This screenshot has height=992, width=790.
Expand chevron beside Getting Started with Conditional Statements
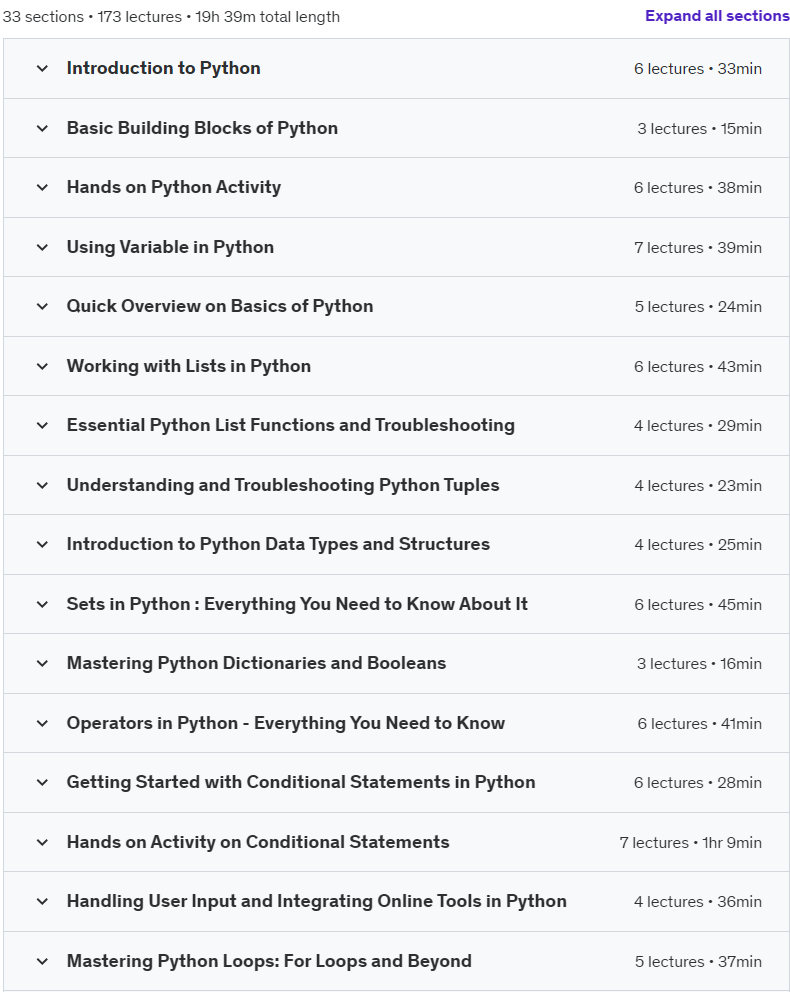(42, 782)
